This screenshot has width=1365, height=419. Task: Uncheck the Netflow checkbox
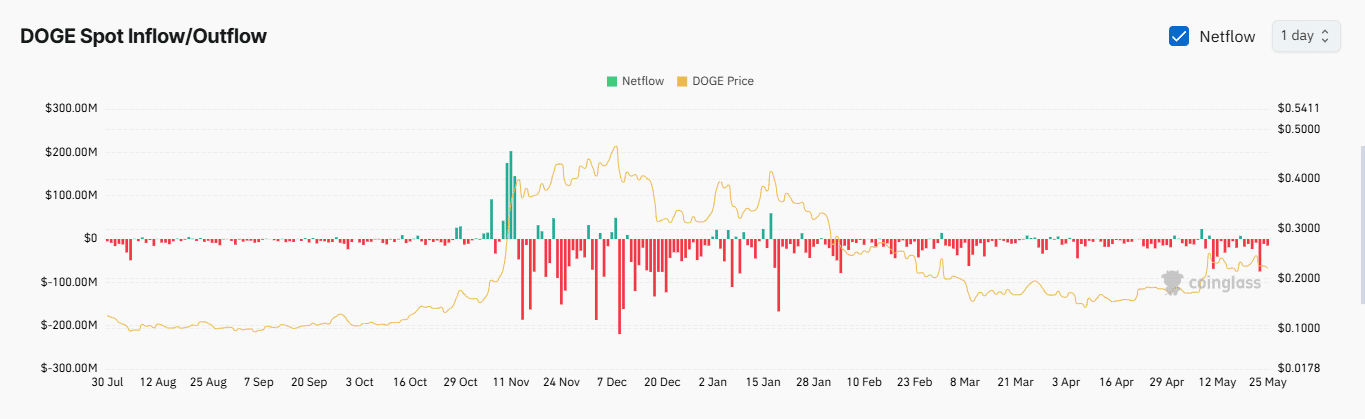coord(1178,36)
